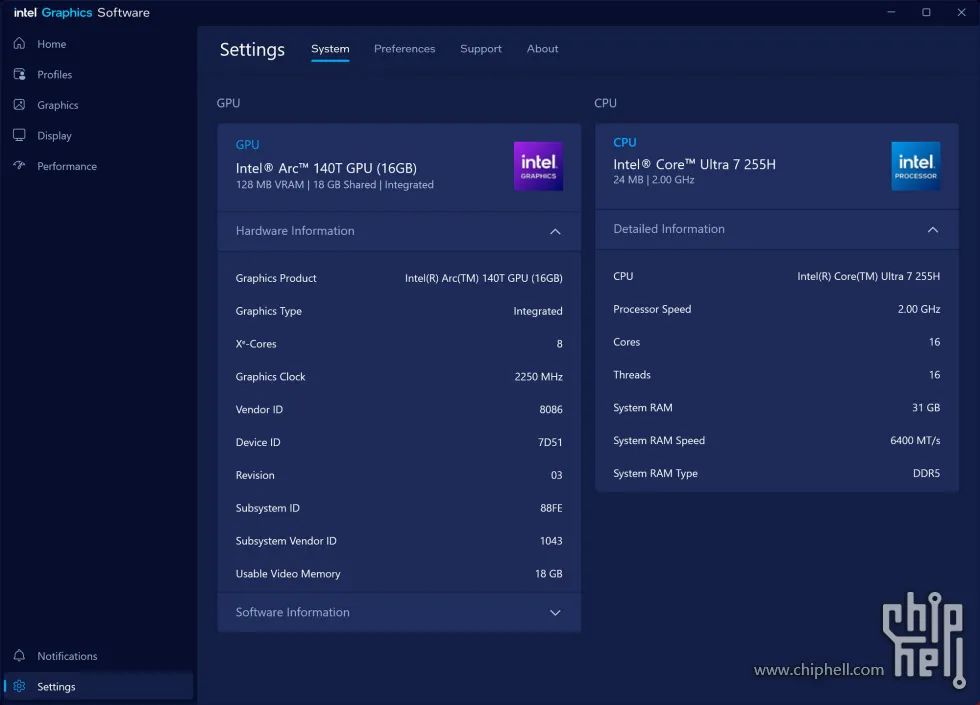Click the '128 MB VRAM | 18 GB Shared | Integrated' line
This screenshot has height=705, width=980.
pos(334,184)
